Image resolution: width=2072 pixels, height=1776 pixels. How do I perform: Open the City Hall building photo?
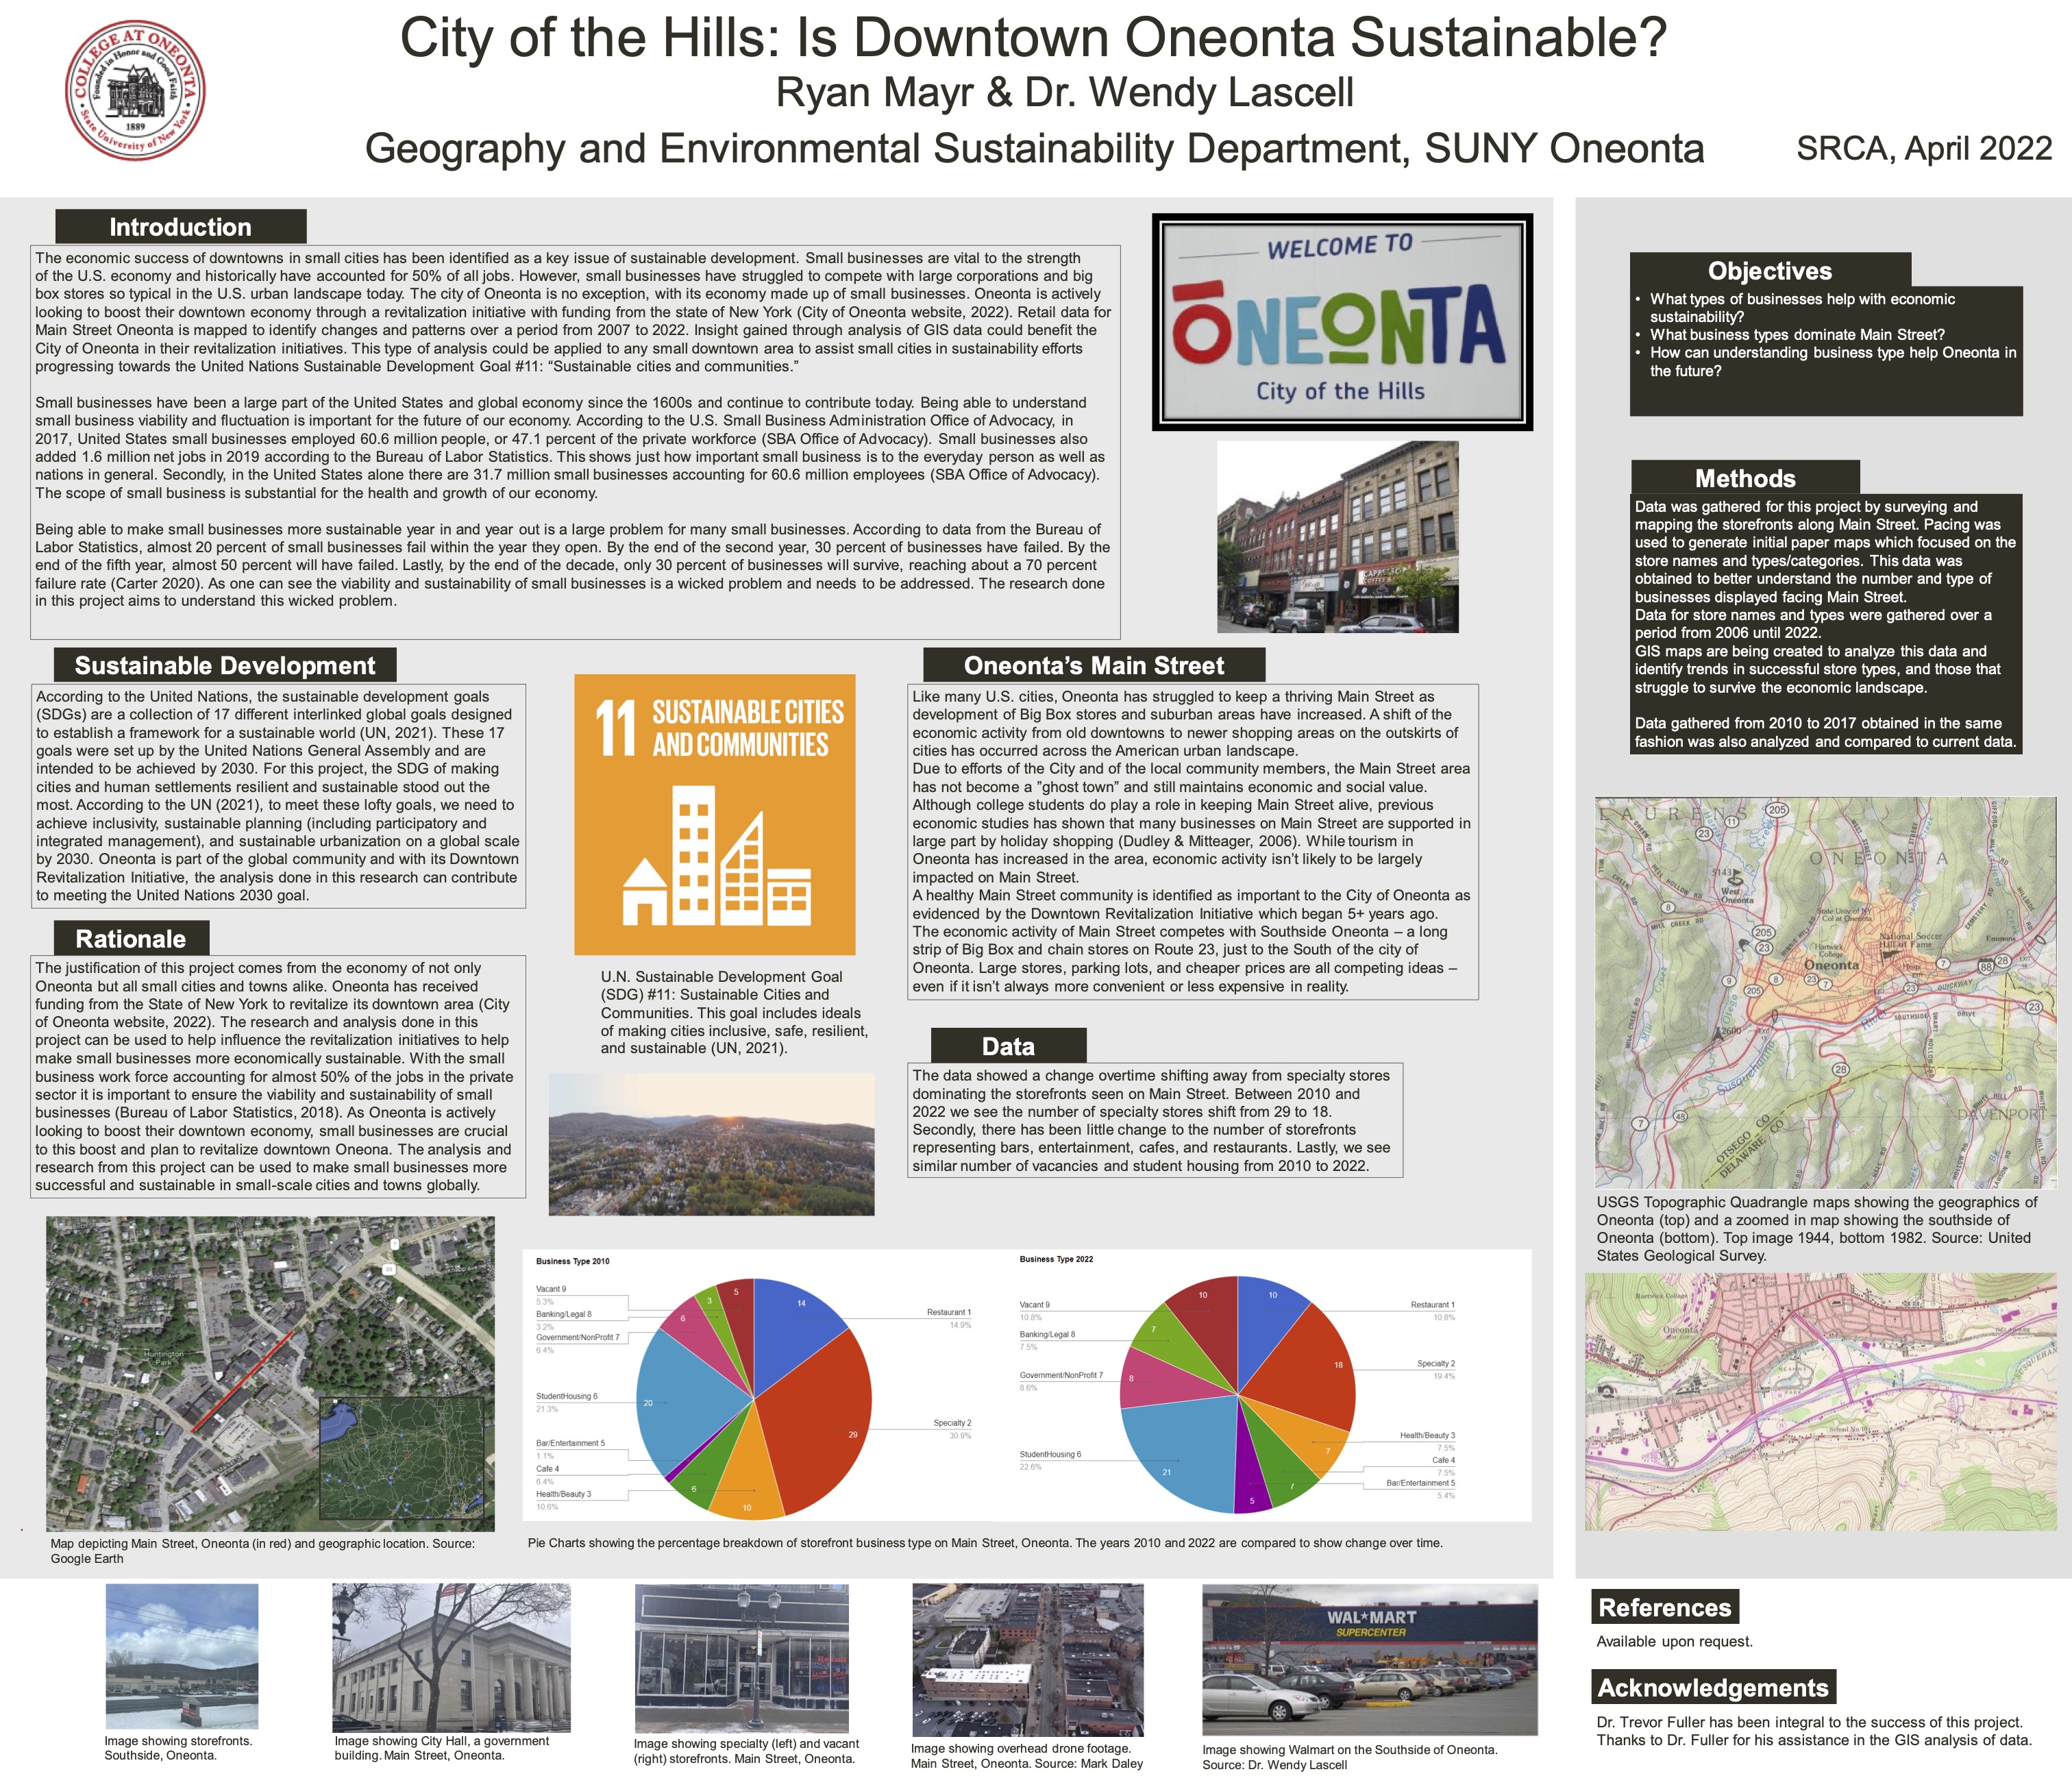451,1658
